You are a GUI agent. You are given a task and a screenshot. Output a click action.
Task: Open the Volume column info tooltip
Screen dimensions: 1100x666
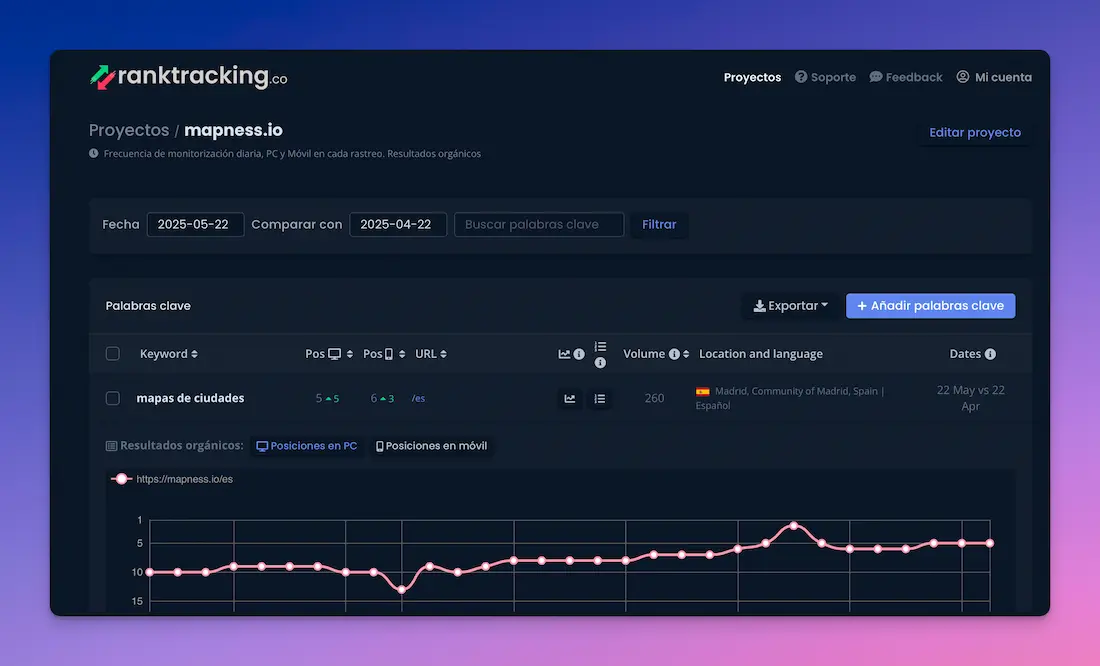point(675,354)
